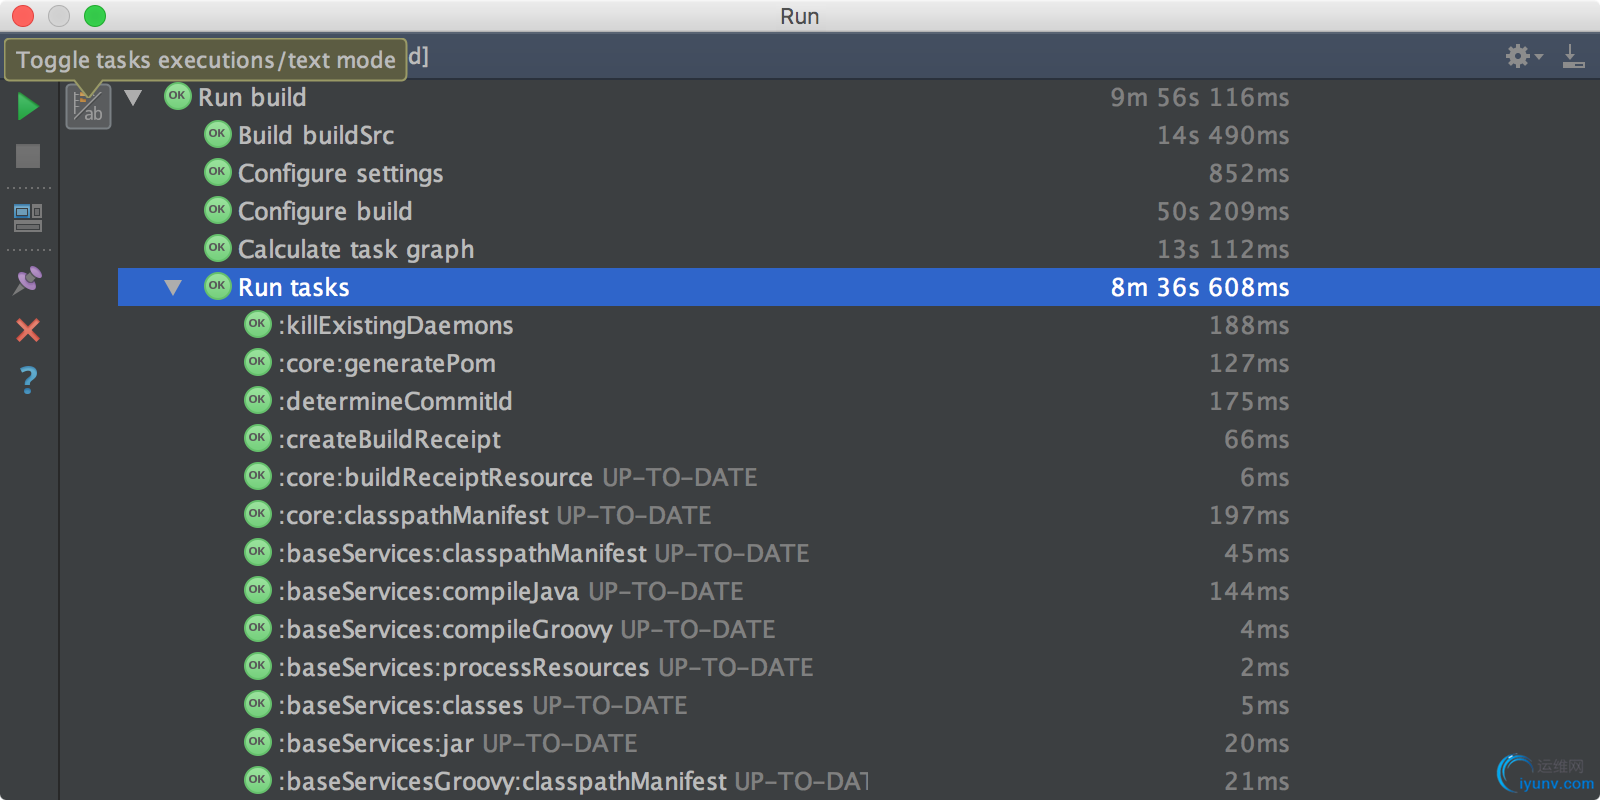Open help with the question mark icon
This screenshot has width=1600, height=800.
[28, 380]
